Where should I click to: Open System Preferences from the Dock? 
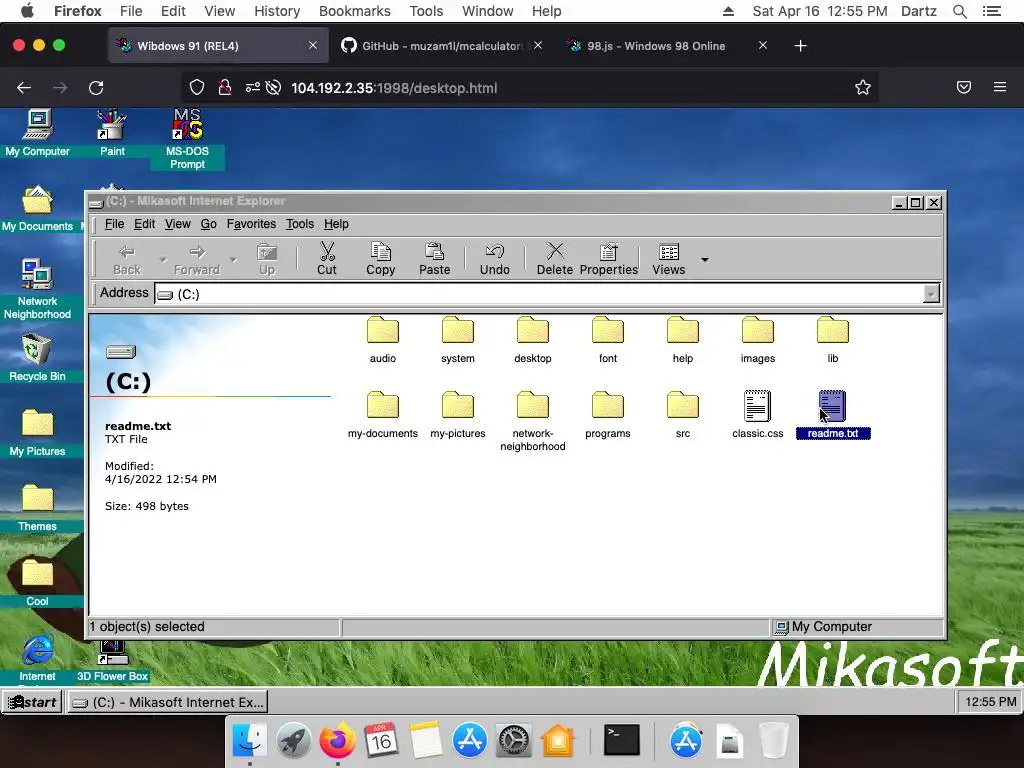click(513, 741)
